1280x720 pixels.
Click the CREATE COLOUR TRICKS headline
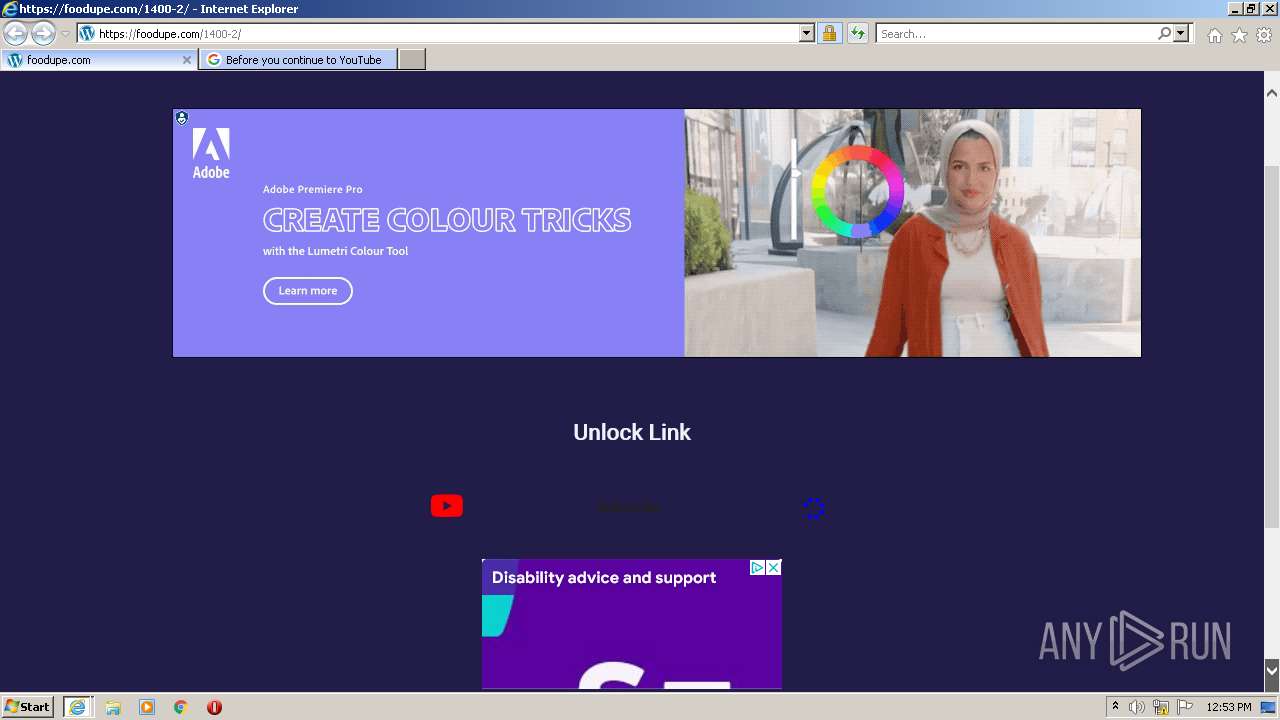click(447, 220)
